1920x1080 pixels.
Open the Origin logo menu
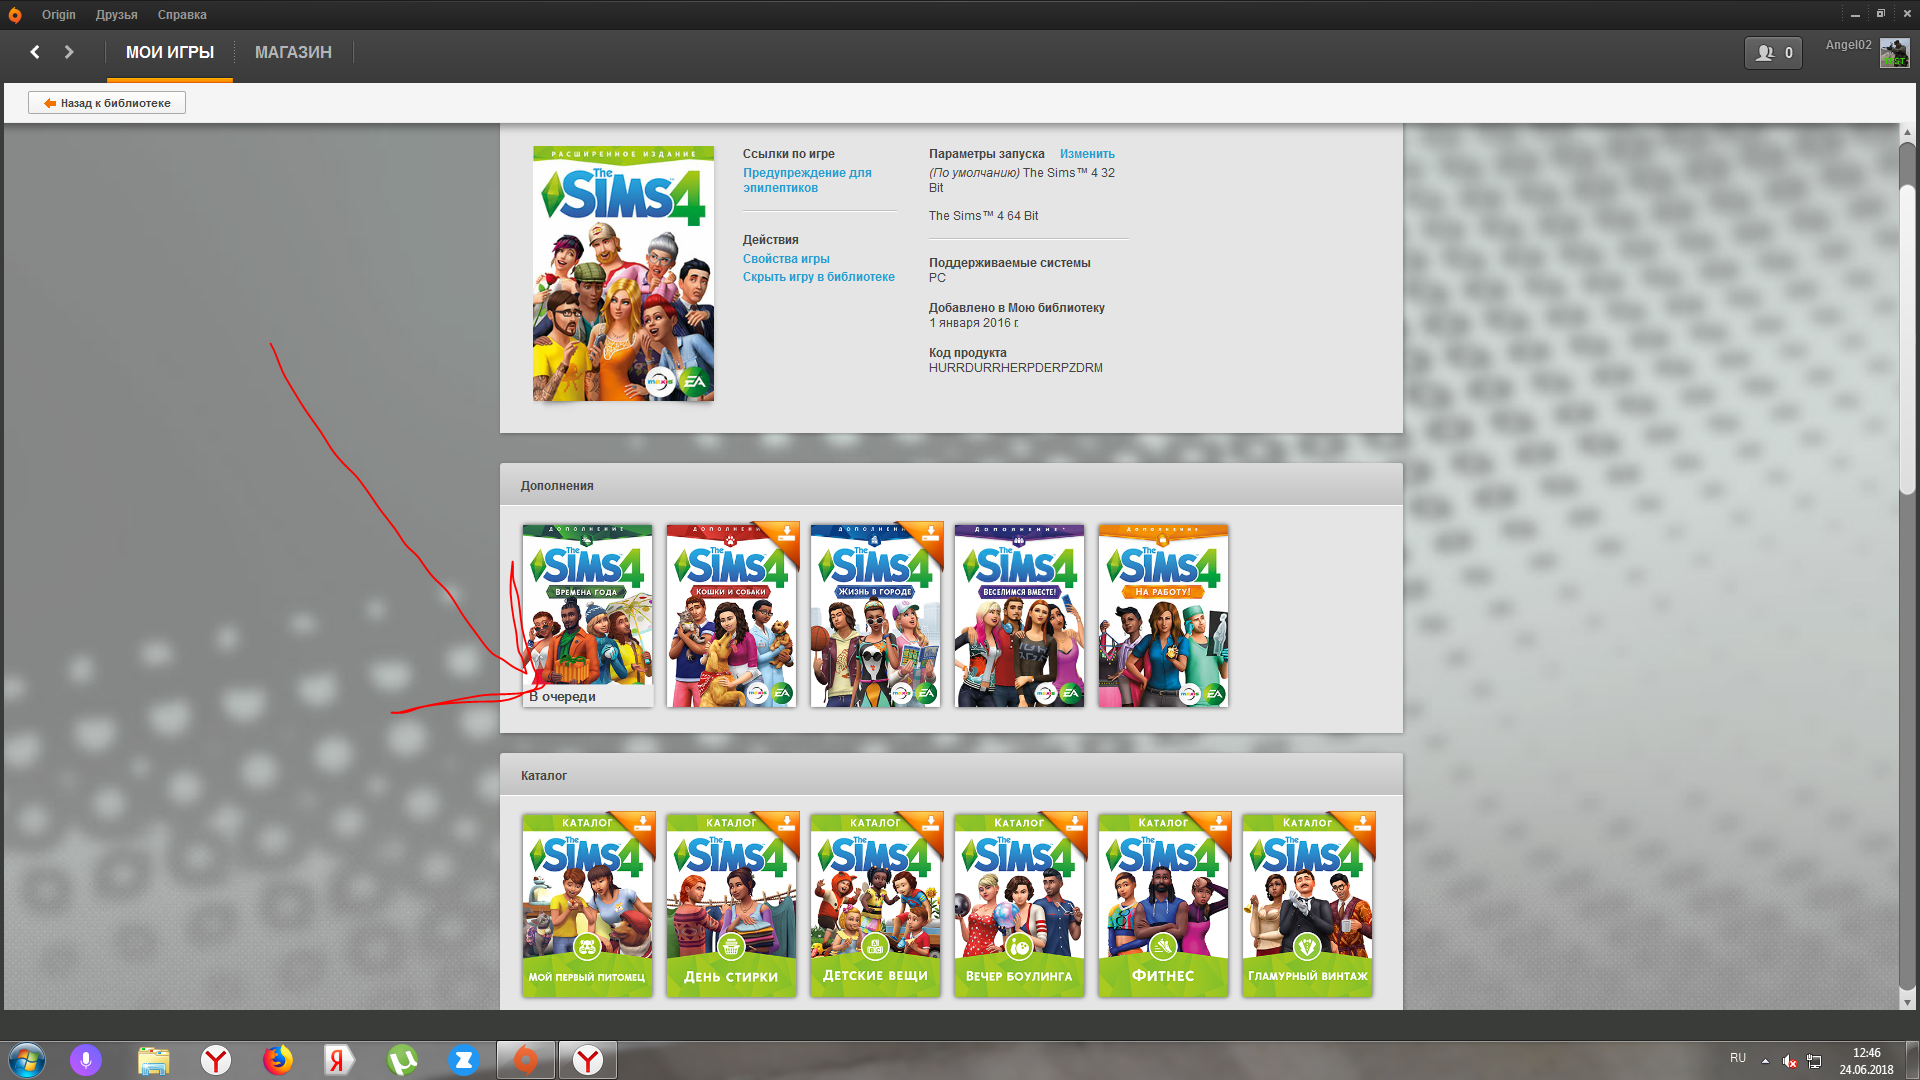click(x=15, y=15)
